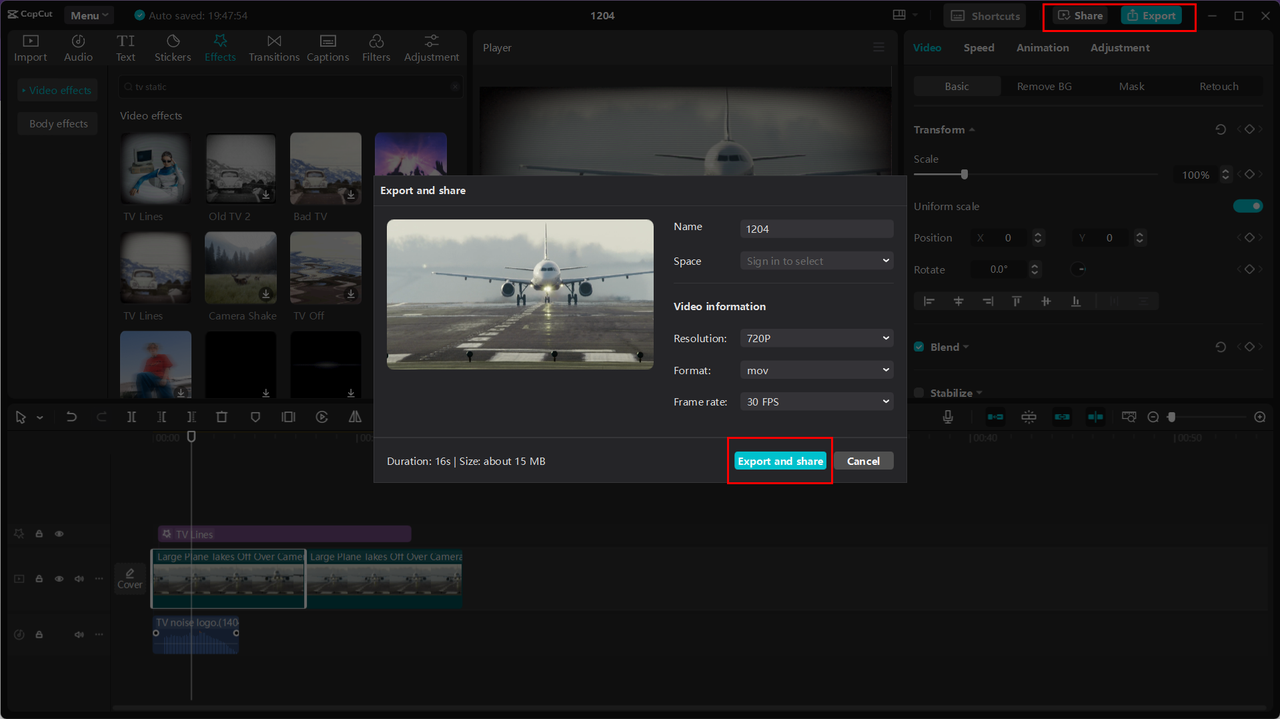The width and height of the screenshot is (1280, 719).
Task: Collapse the Transform section
Action: (972, 130)
